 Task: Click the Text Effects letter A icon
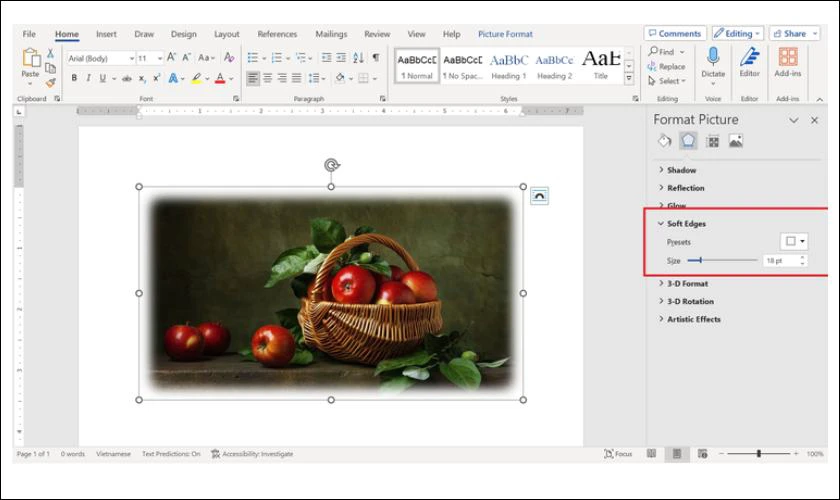point(173,79)
